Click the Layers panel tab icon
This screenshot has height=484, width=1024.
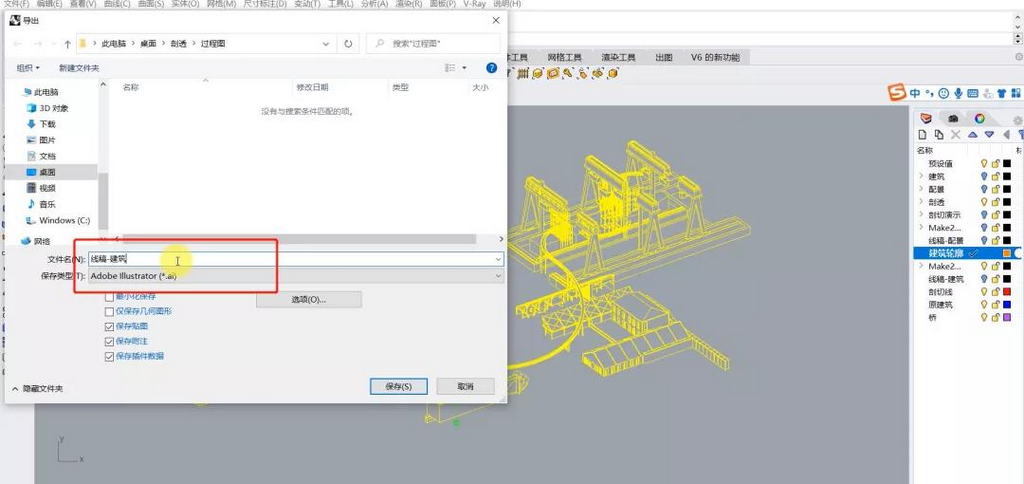pos(925,118)
